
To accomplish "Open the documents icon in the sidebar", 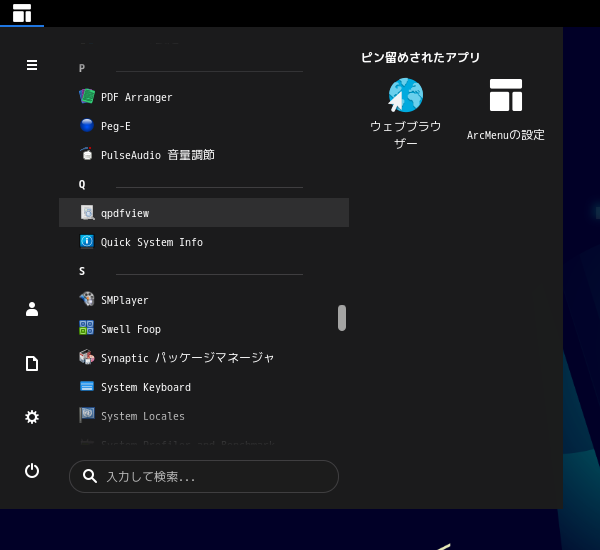I will [32, 363].
